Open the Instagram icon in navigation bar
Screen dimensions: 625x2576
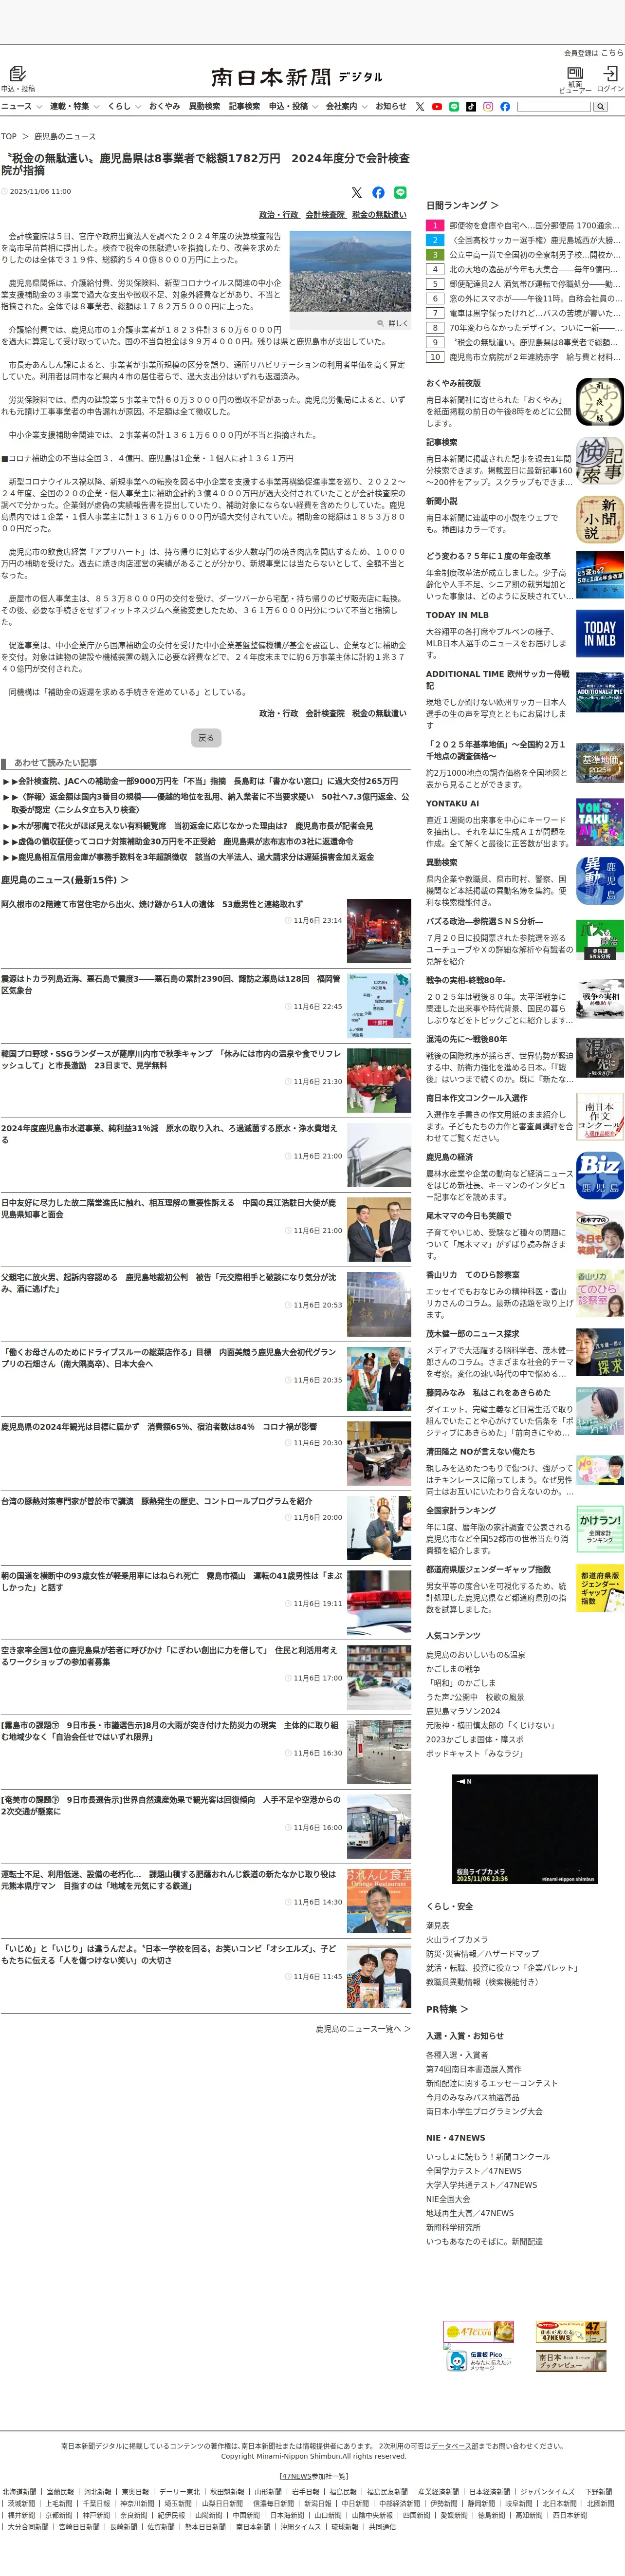pos(488,106)
